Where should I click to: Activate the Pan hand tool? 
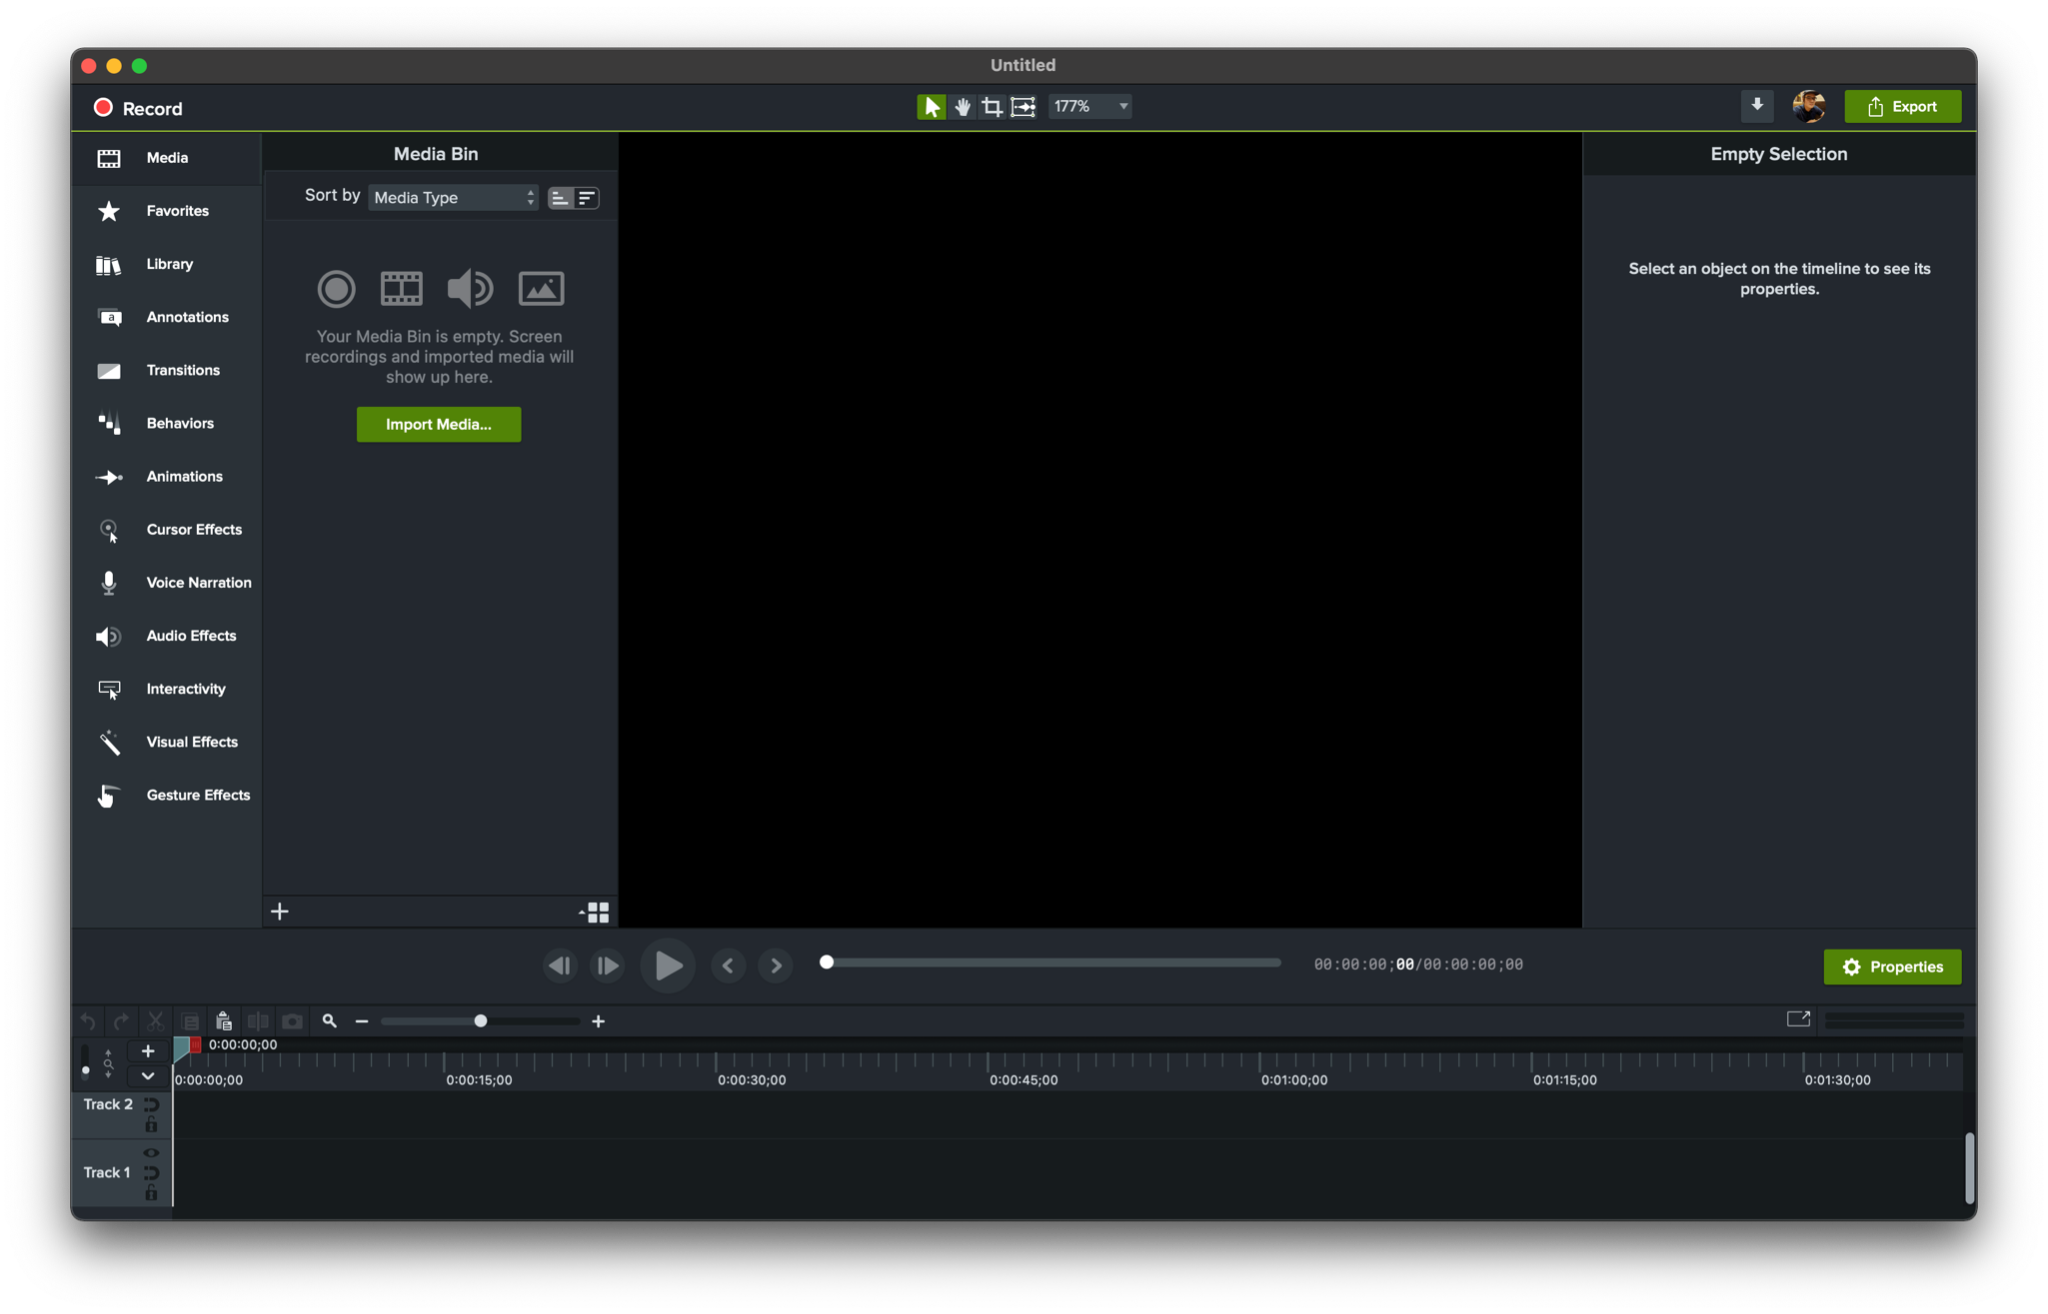click(x=962, y=107)
